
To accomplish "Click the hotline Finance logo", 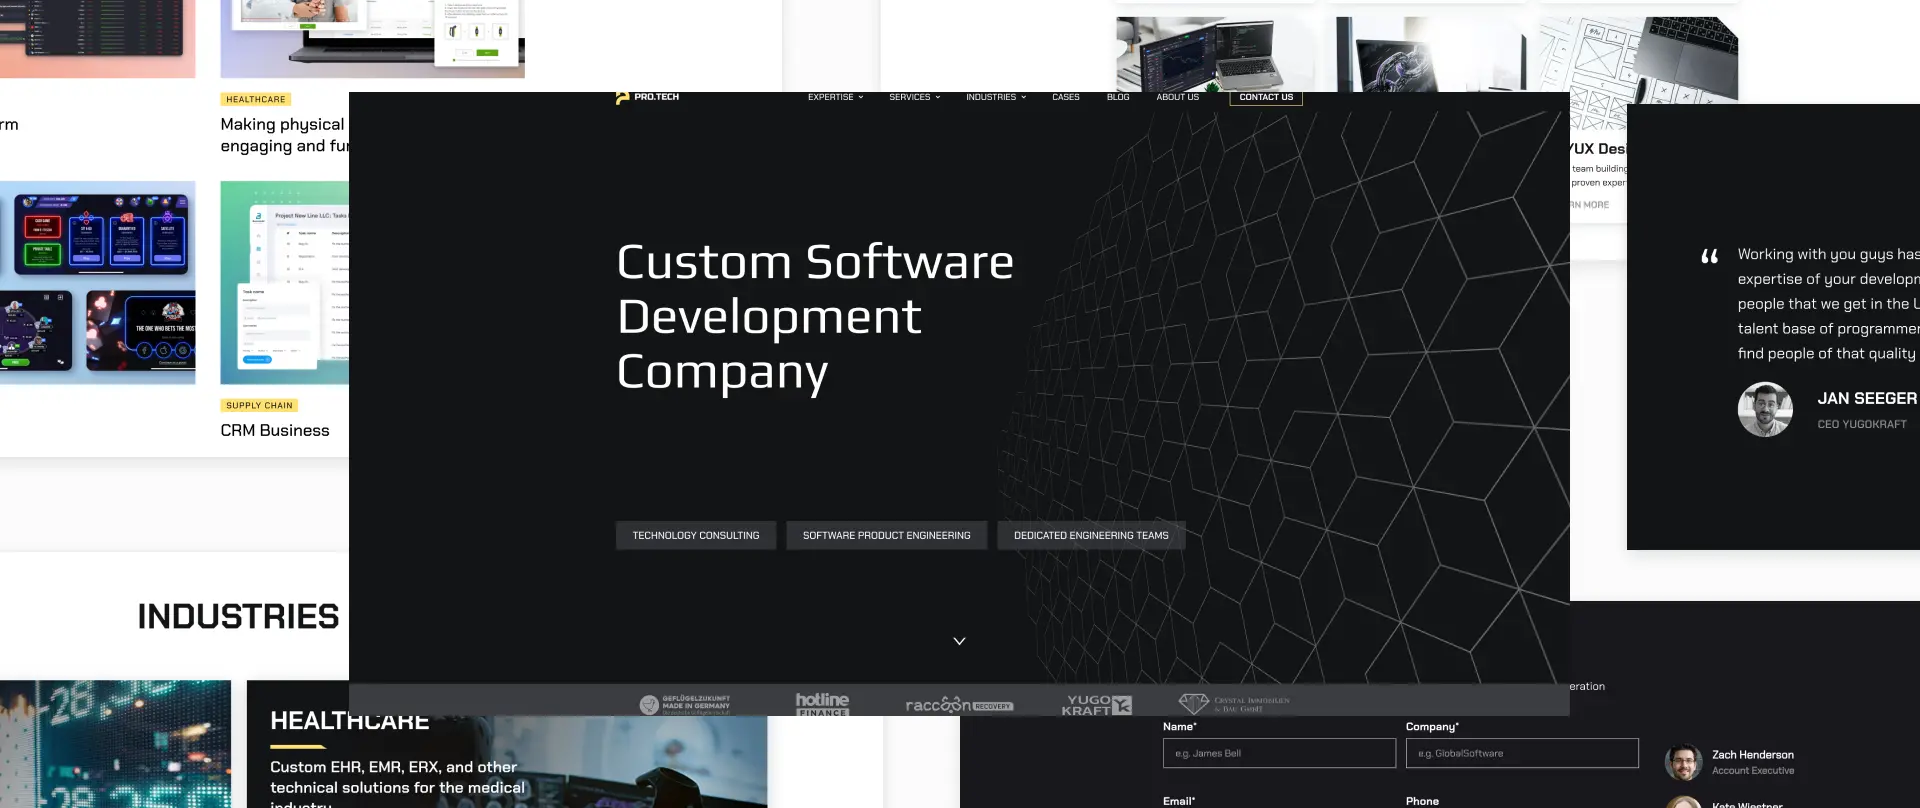I will point(822,704).
